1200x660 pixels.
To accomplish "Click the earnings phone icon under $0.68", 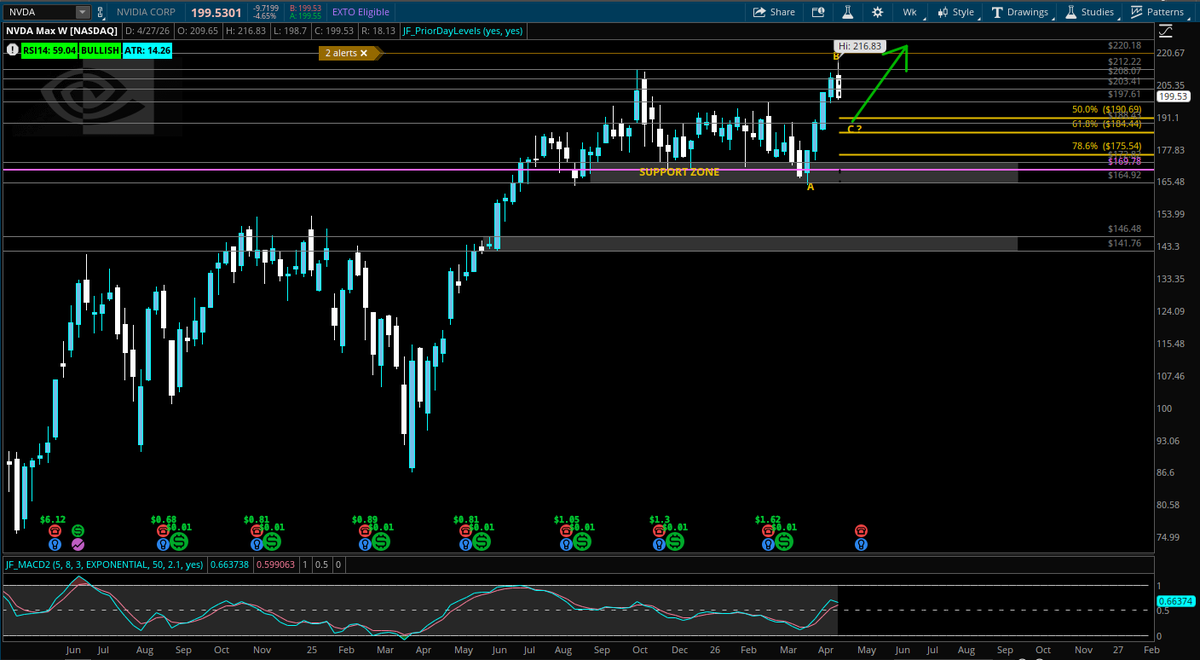I will coord(163,533).
